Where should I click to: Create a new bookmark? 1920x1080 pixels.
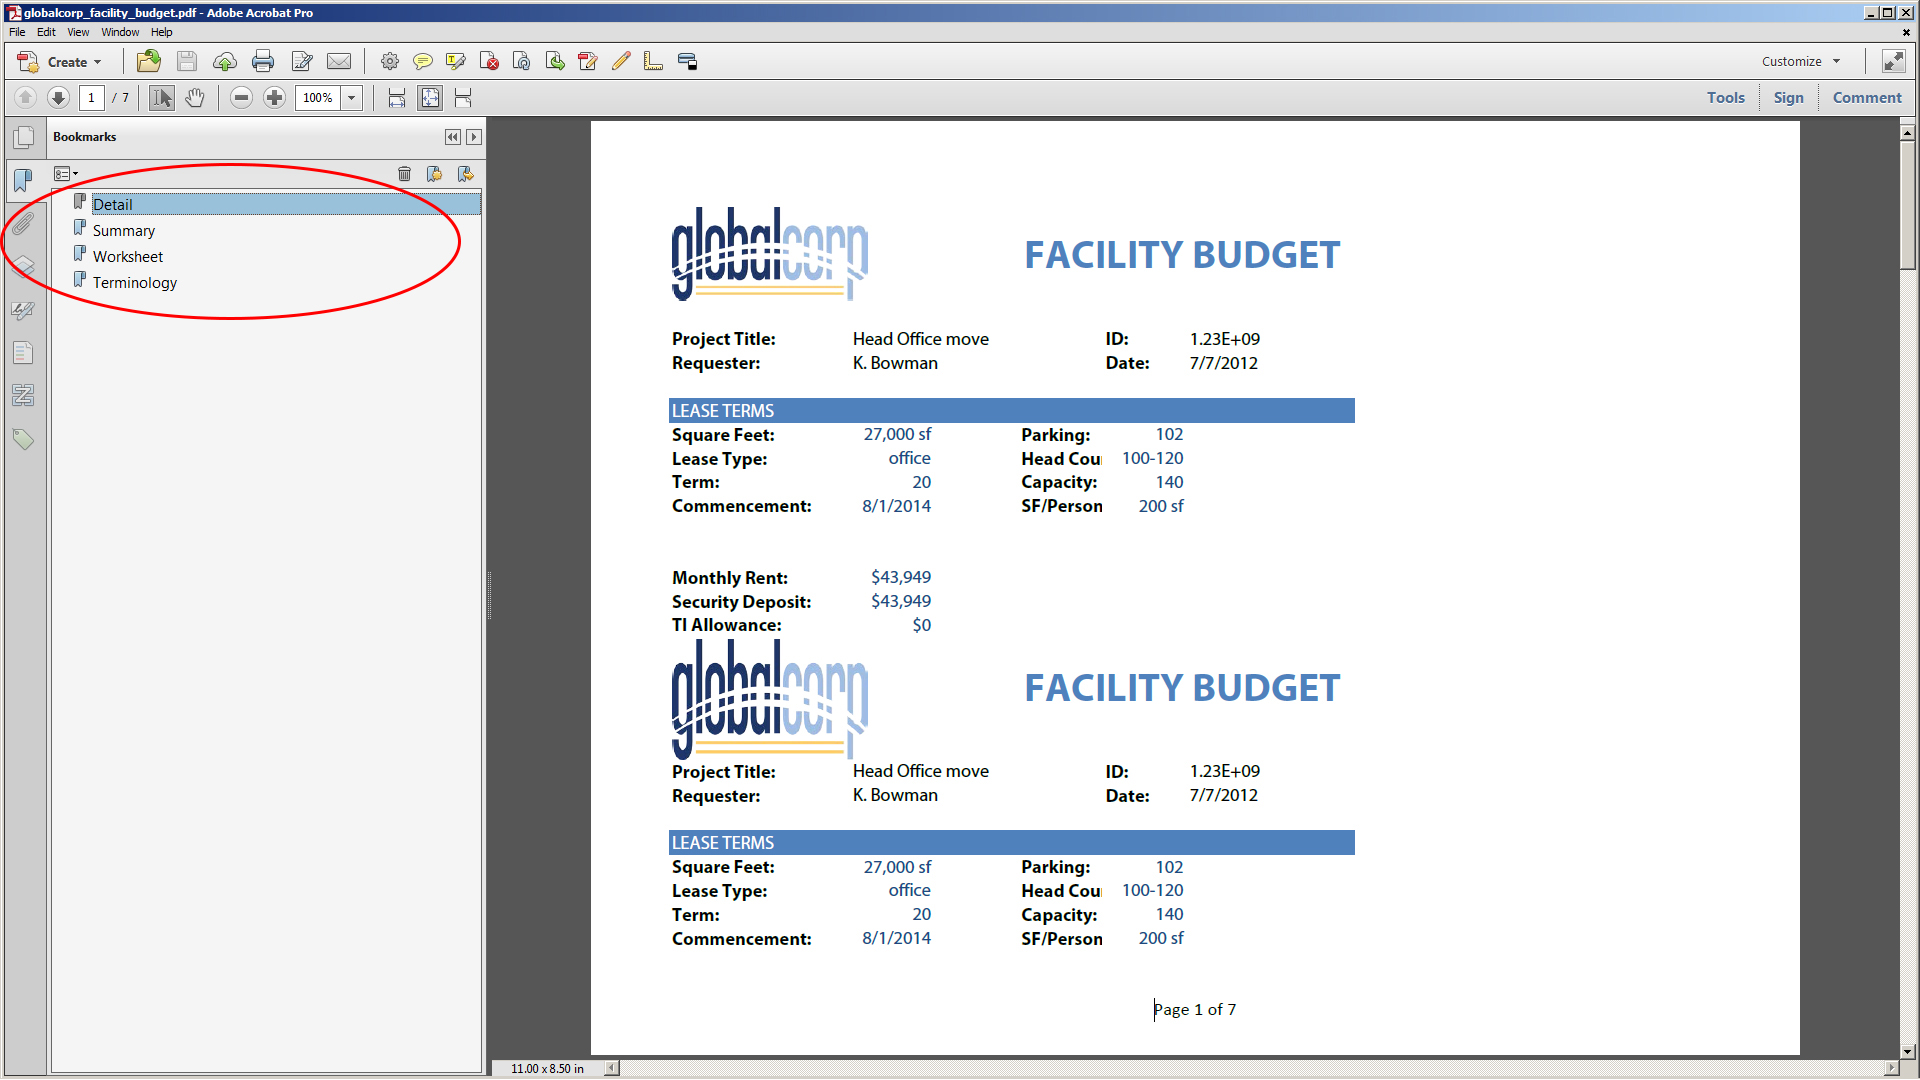(x=434, y=174)
